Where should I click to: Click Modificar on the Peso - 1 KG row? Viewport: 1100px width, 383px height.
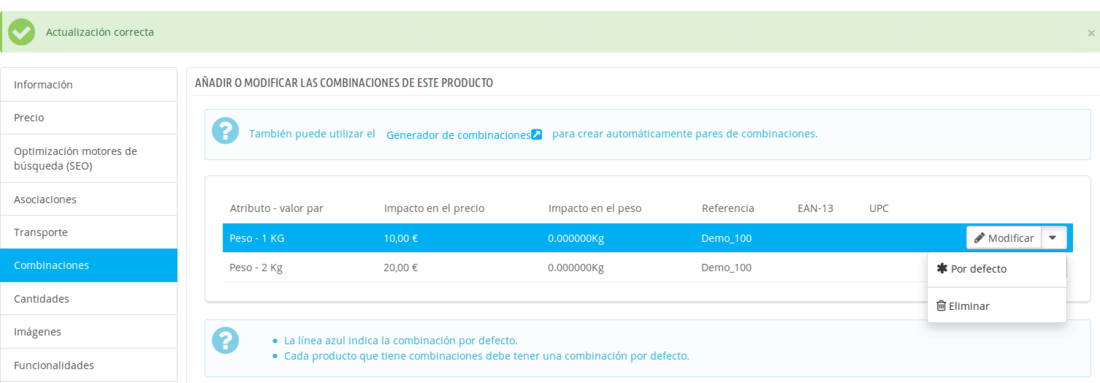pos(1004,238)
